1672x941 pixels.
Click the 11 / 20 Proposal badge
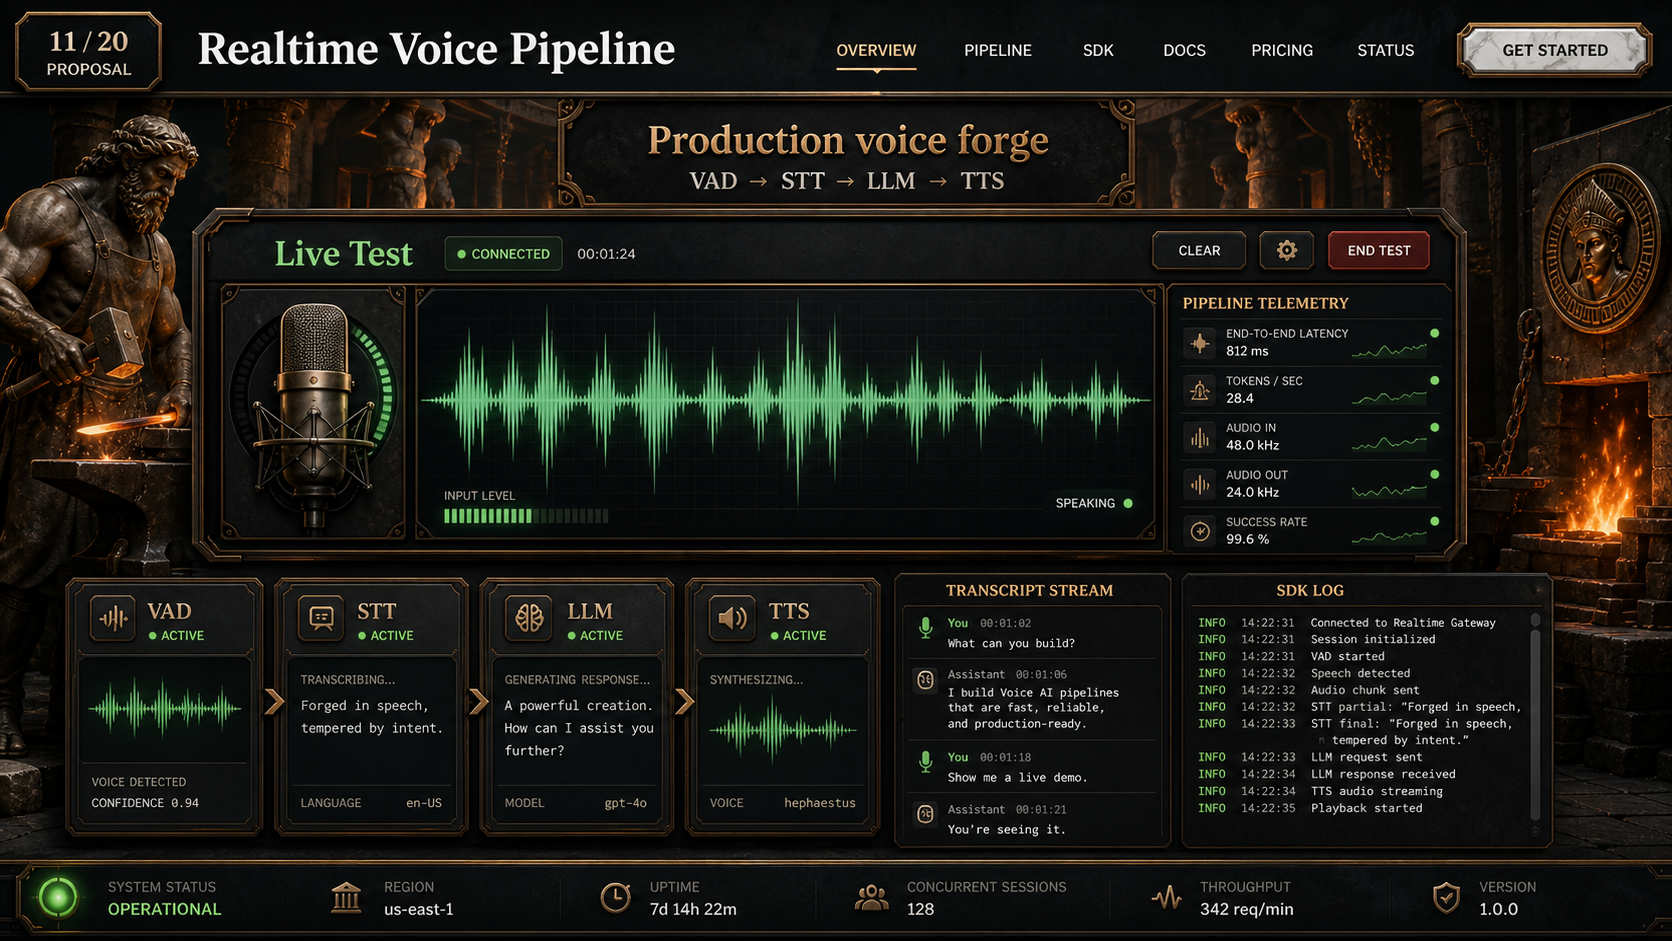coord(89,52)
